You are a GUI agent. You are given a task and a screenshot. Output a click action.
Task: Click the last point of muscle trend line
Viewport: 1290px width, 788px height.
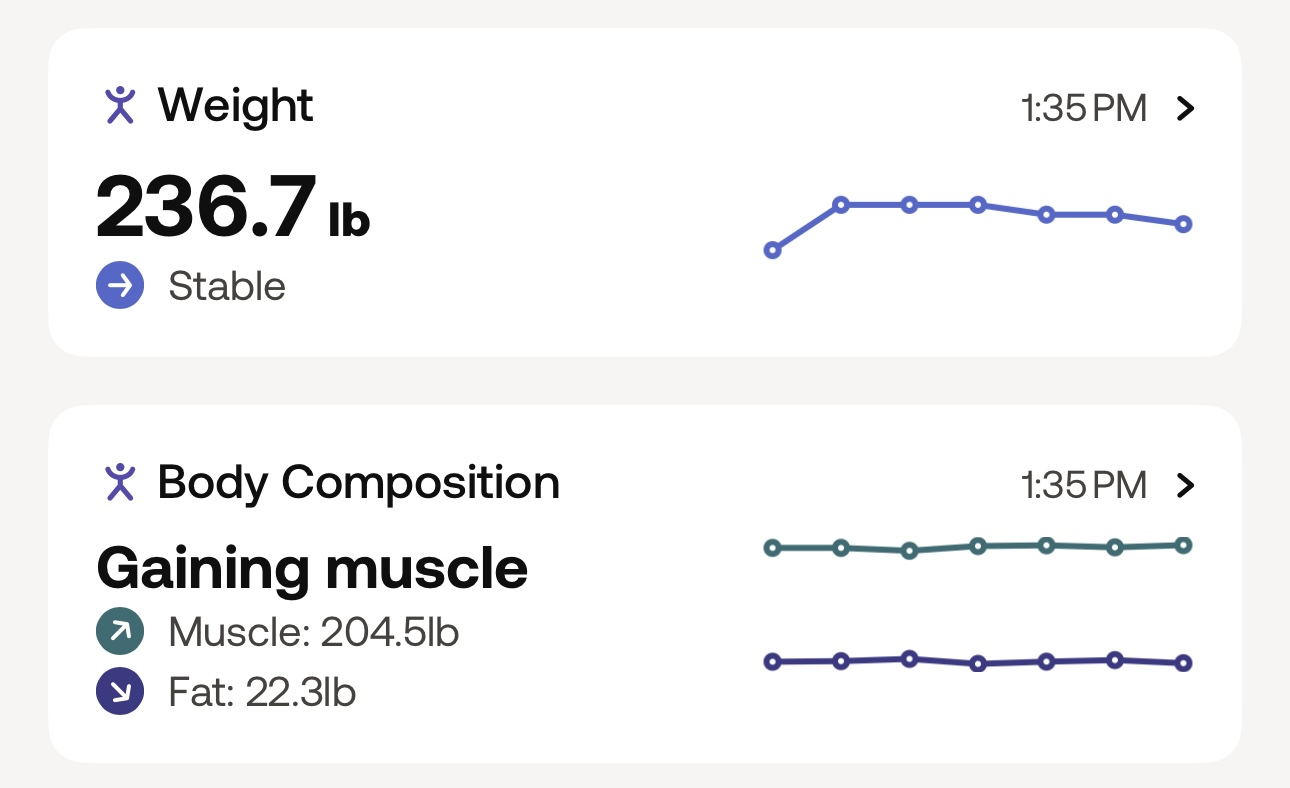click(x=1184, y=545)
